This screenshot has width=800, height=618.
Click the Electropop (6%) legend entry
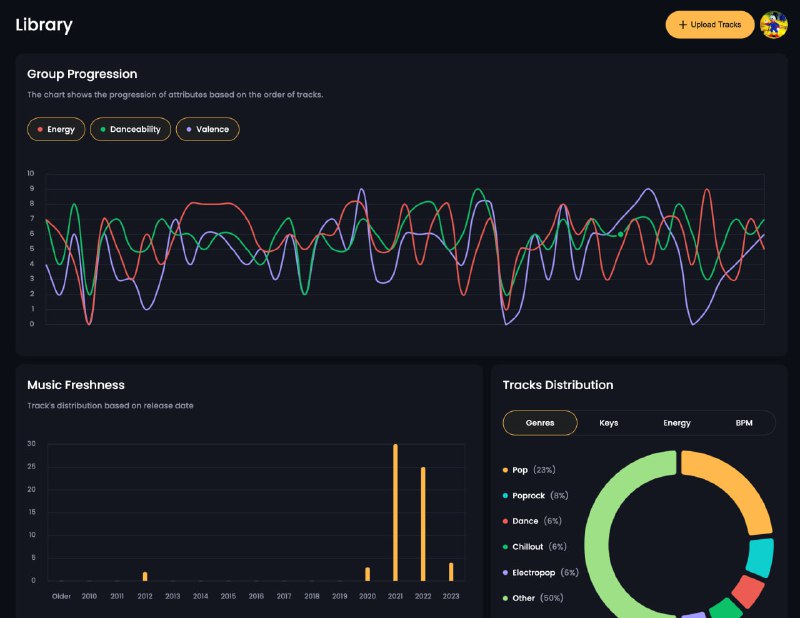tap(541, 572)
